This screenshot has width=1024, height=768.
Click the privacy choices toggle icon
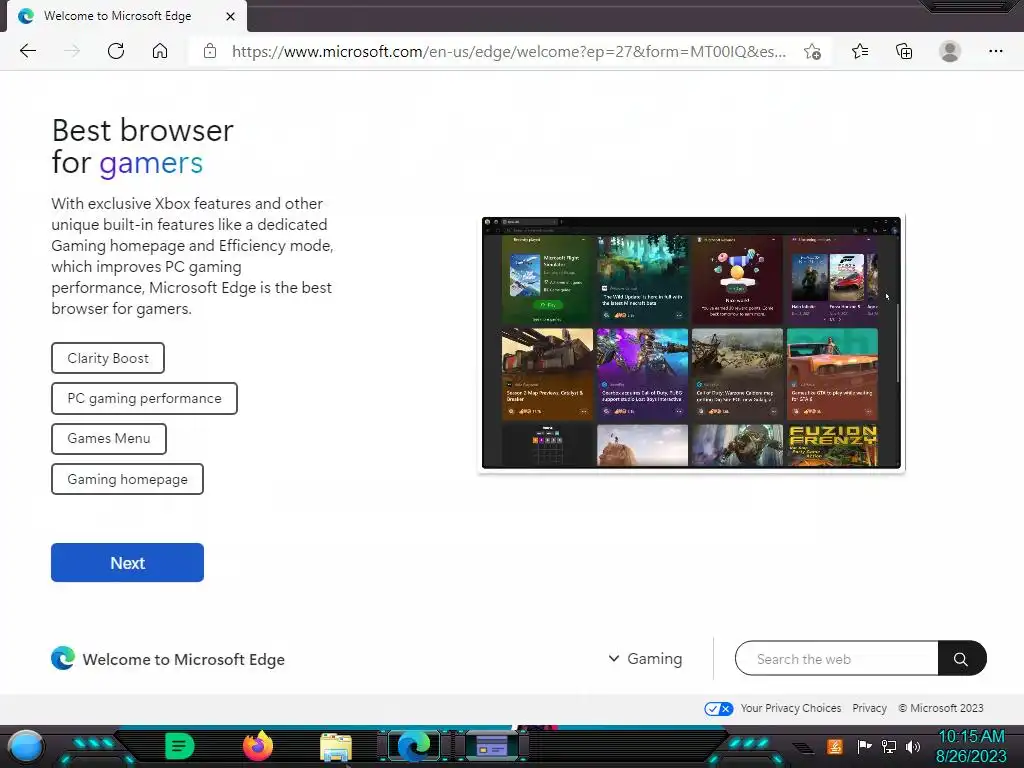pyautogui.click(x=718, y=709)
